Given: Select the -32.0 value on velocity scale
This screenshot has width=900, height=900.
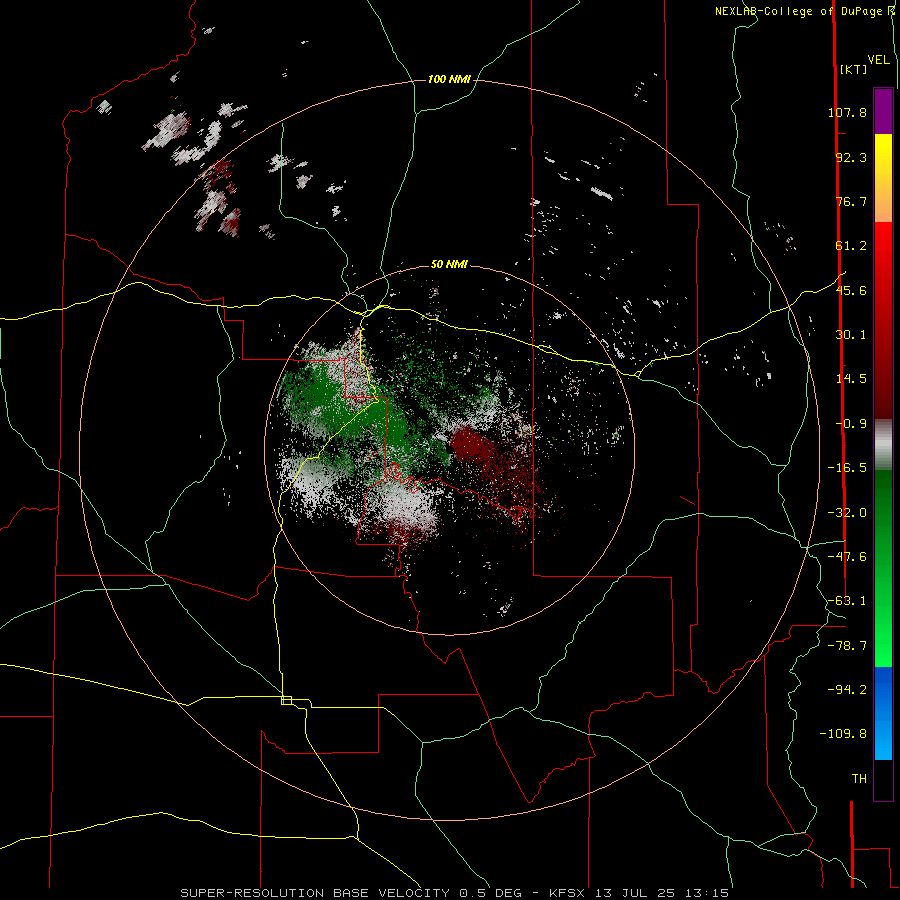Looking at the screenshot, I should point(847,513).
